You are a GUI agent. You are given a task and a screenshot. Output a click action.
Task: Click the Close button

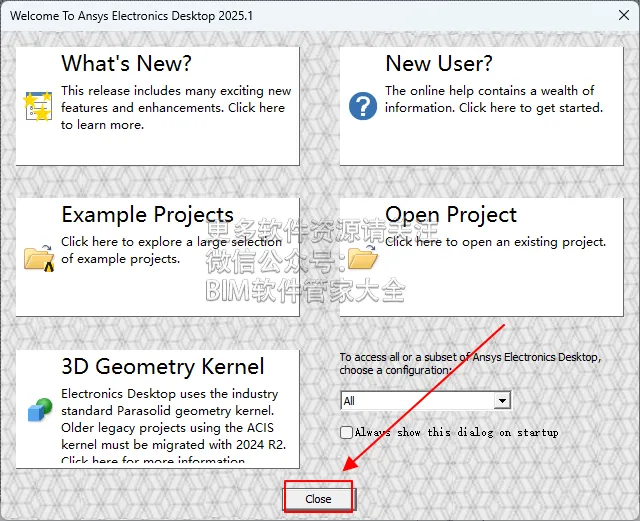click(x=318, y=499)
